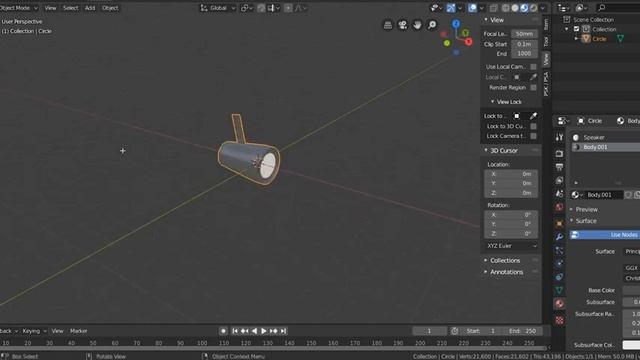Toggle proportional editing icon

pos(288,8)
